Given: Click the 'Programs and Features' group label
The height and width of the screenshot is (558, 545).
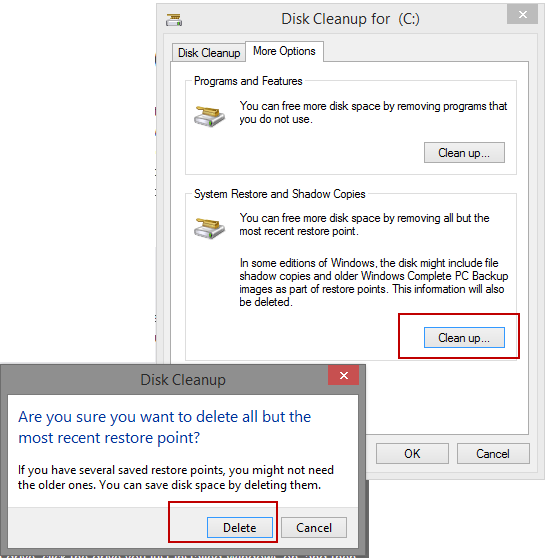Looking at the screenshot, I should [x=248, y=81].
